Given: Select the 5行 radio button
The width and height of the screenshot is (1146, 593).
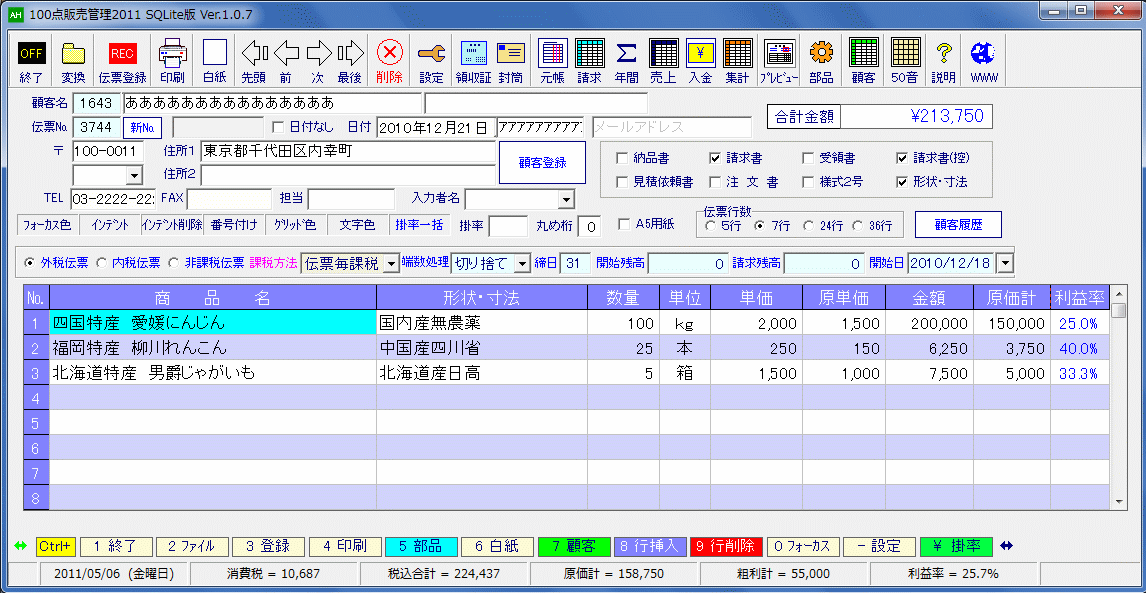Looking at the screenshot, I should (x=710, y=226).
